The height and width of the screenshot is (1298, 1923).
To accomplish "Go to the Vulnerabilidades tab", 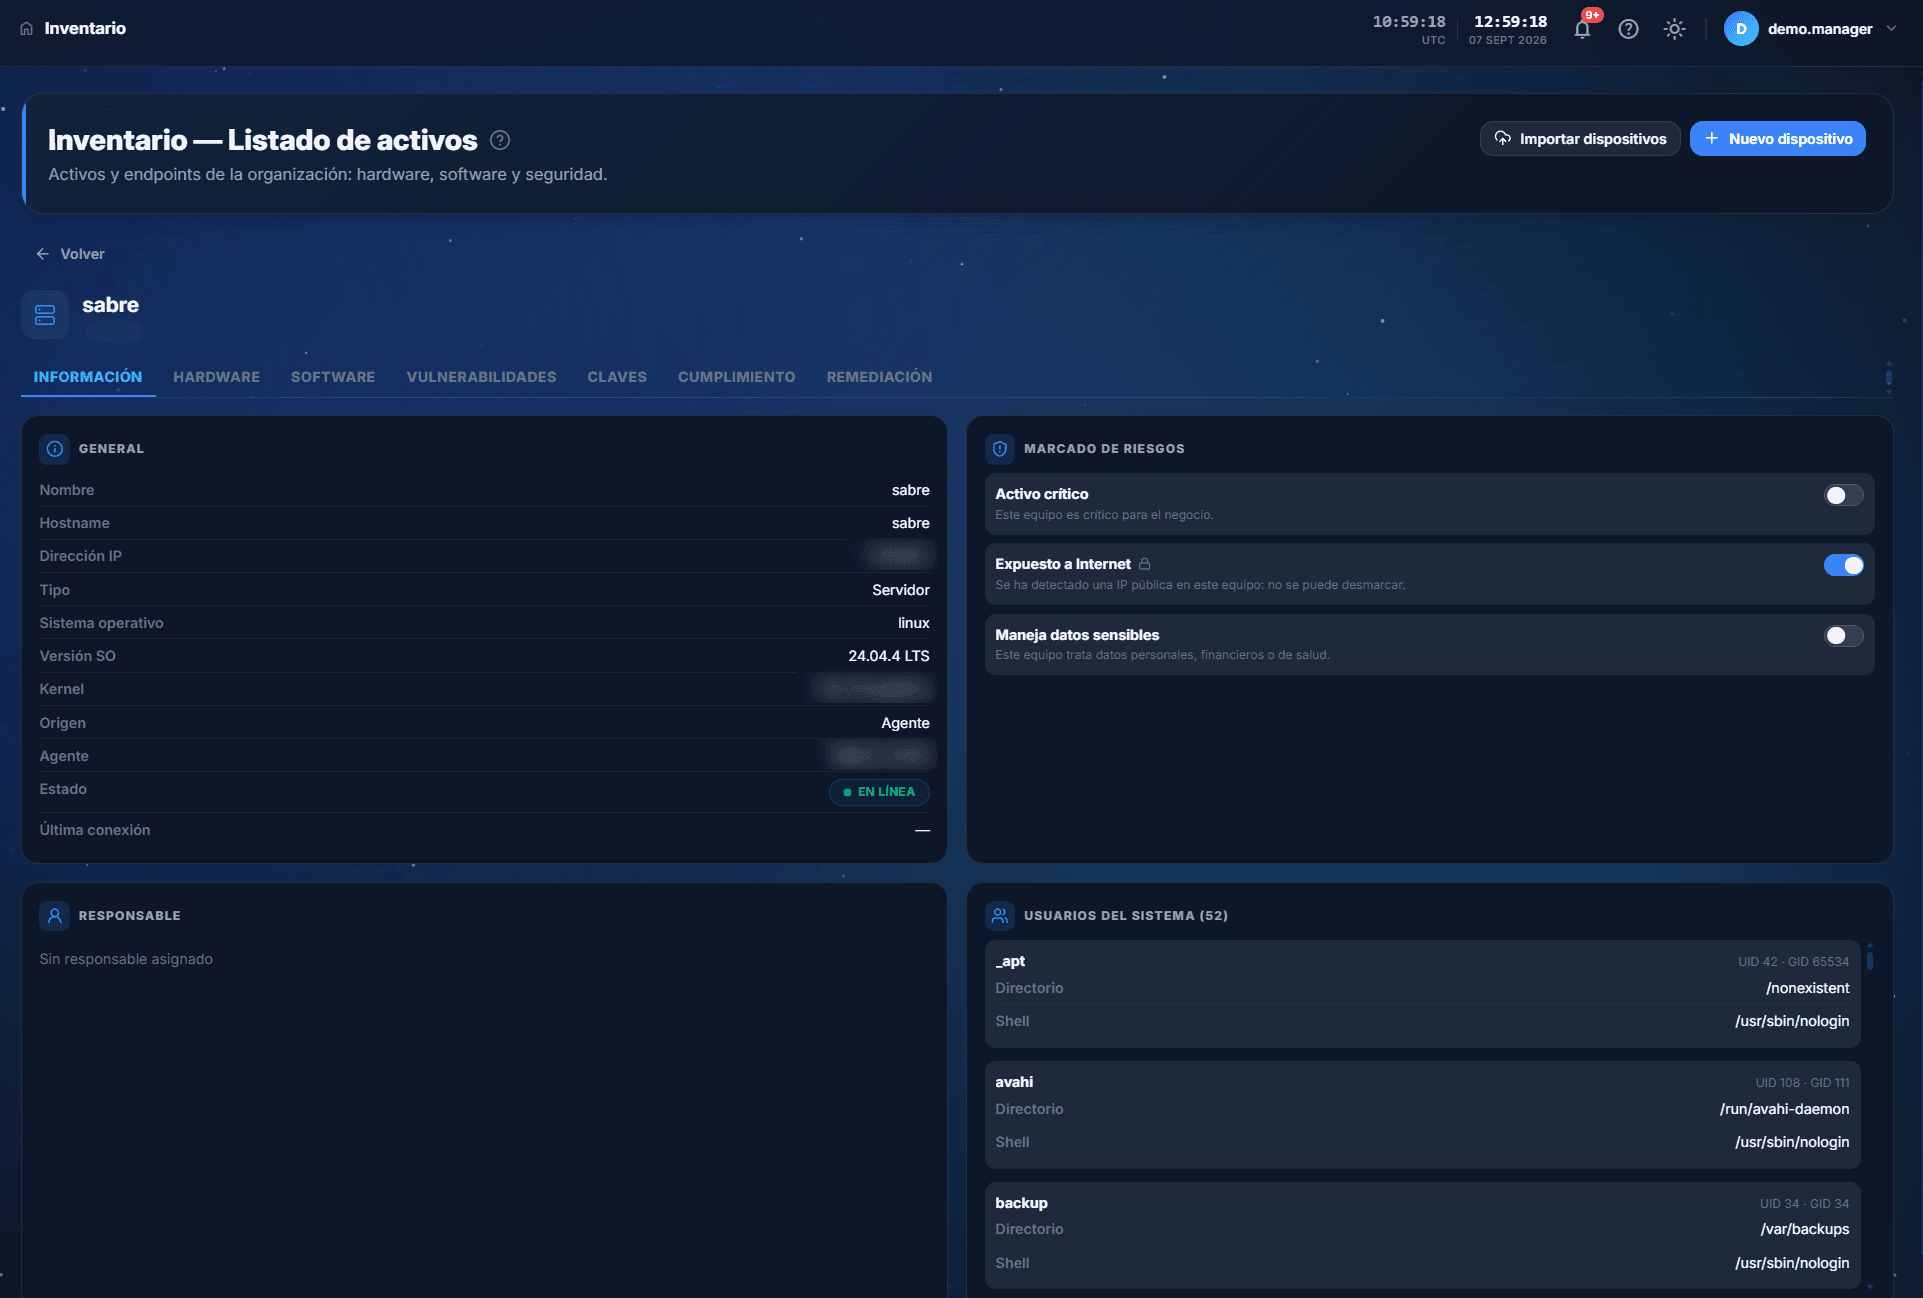I will (x=481, y=377).
